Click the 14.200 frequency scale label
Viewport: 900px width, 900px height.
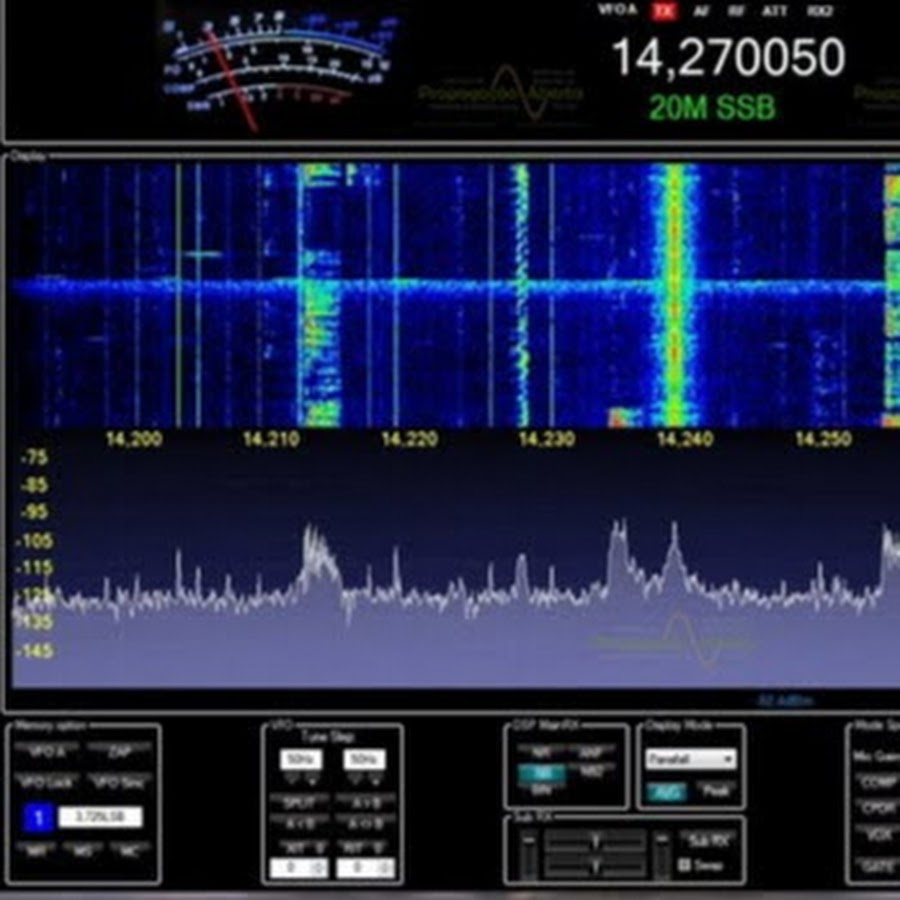134,440
